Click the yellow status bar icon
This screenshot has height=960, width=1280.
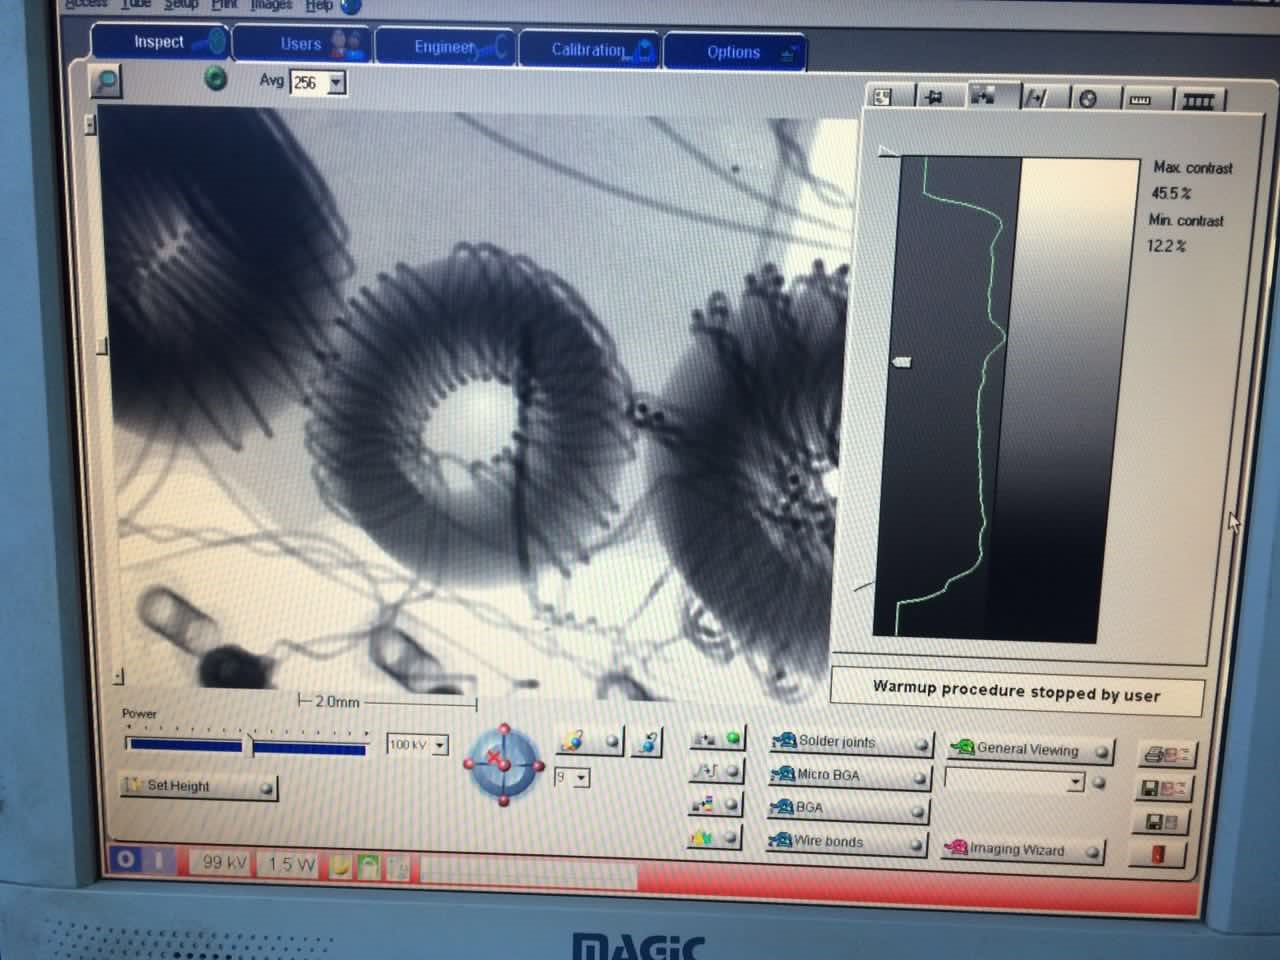coord(341,866)
